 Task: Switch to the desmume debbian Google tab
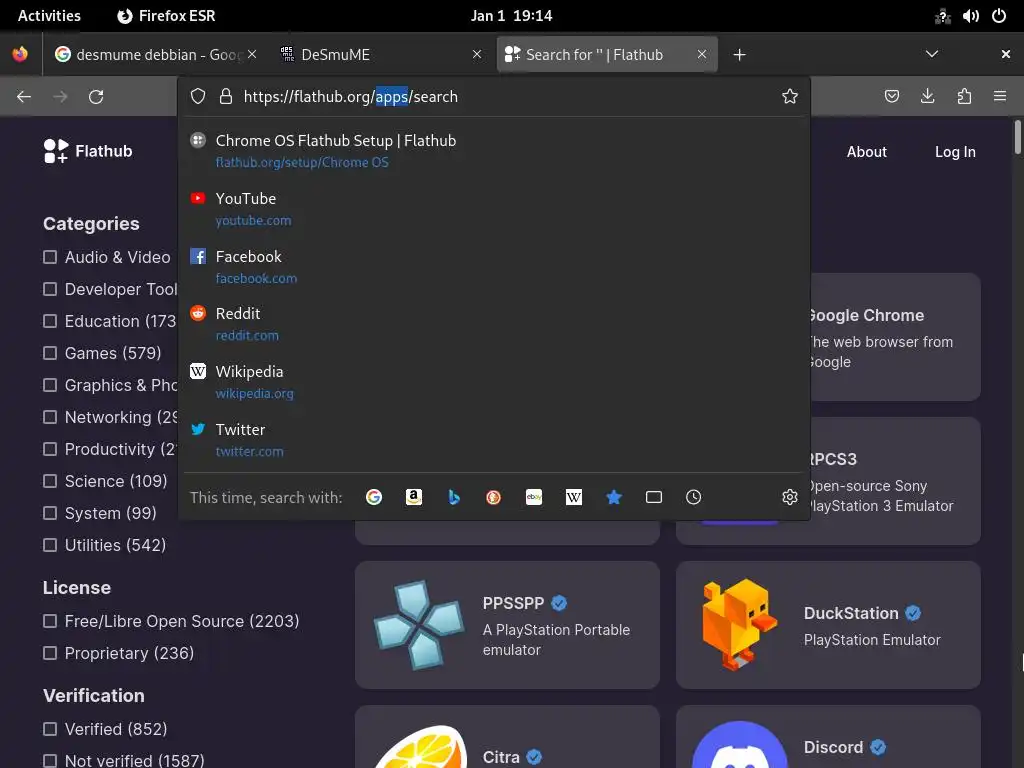pyautogui.click(x=155, y=55)
